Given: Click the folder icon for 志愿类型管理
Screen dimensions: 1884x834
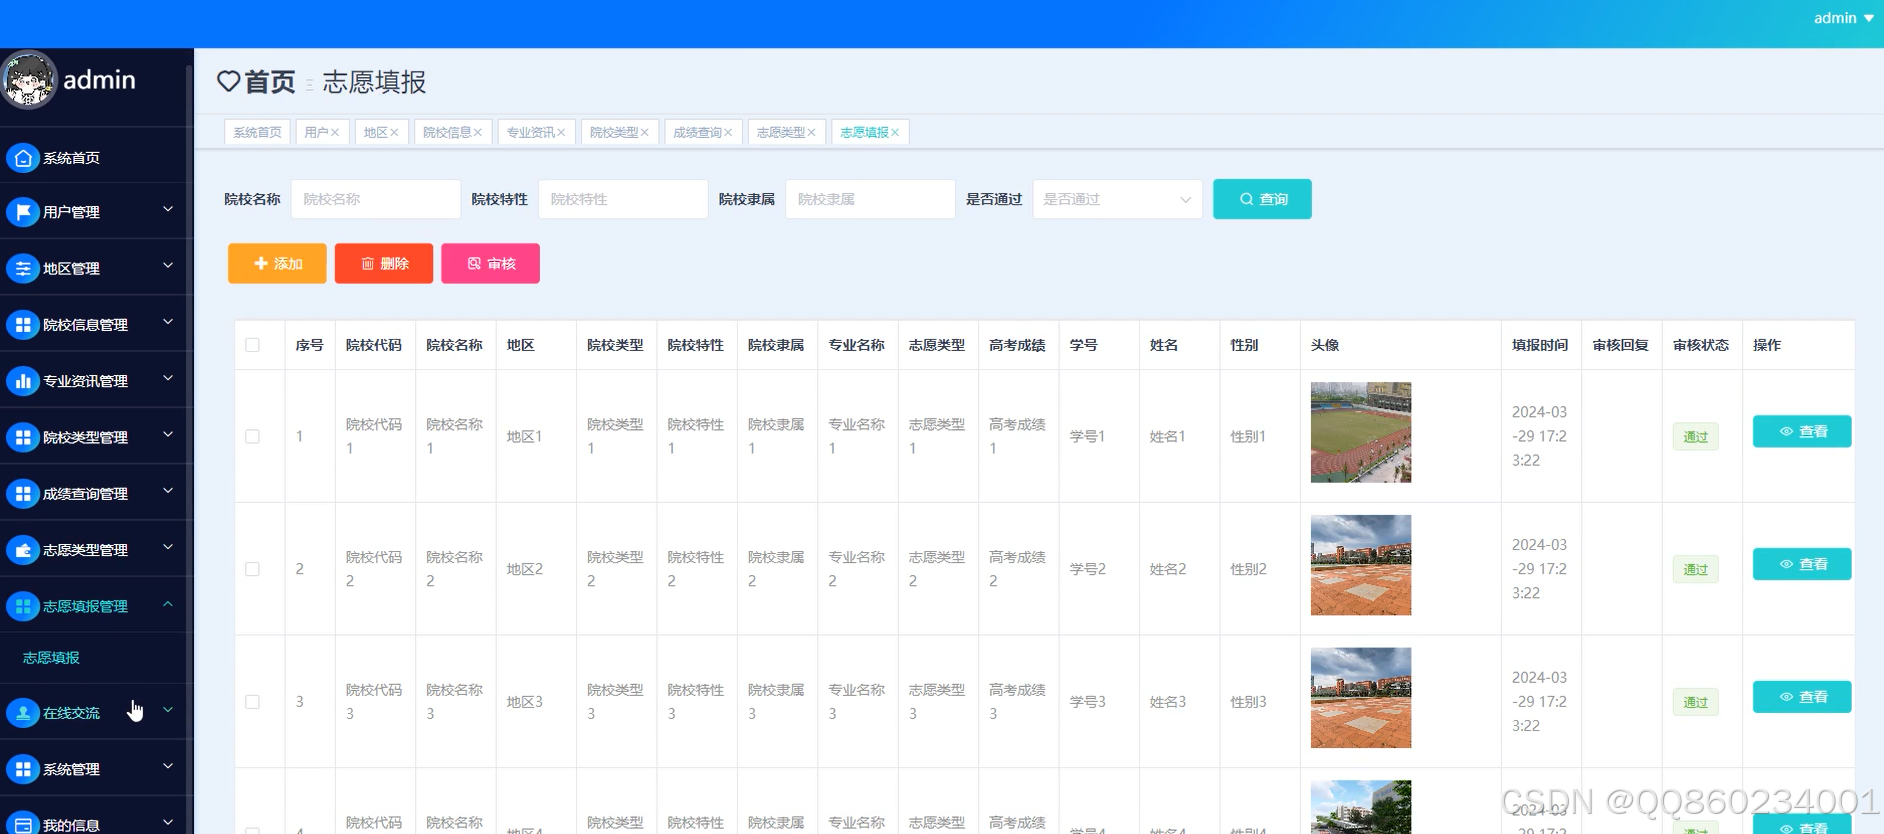Looking at the screenshot, I should (22, 550).
